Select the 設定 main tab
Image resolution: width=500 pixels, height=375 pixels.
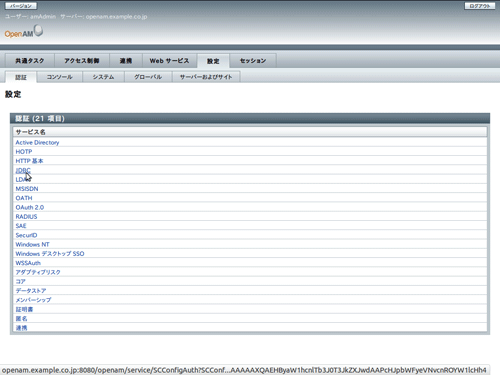click(213, 61)
